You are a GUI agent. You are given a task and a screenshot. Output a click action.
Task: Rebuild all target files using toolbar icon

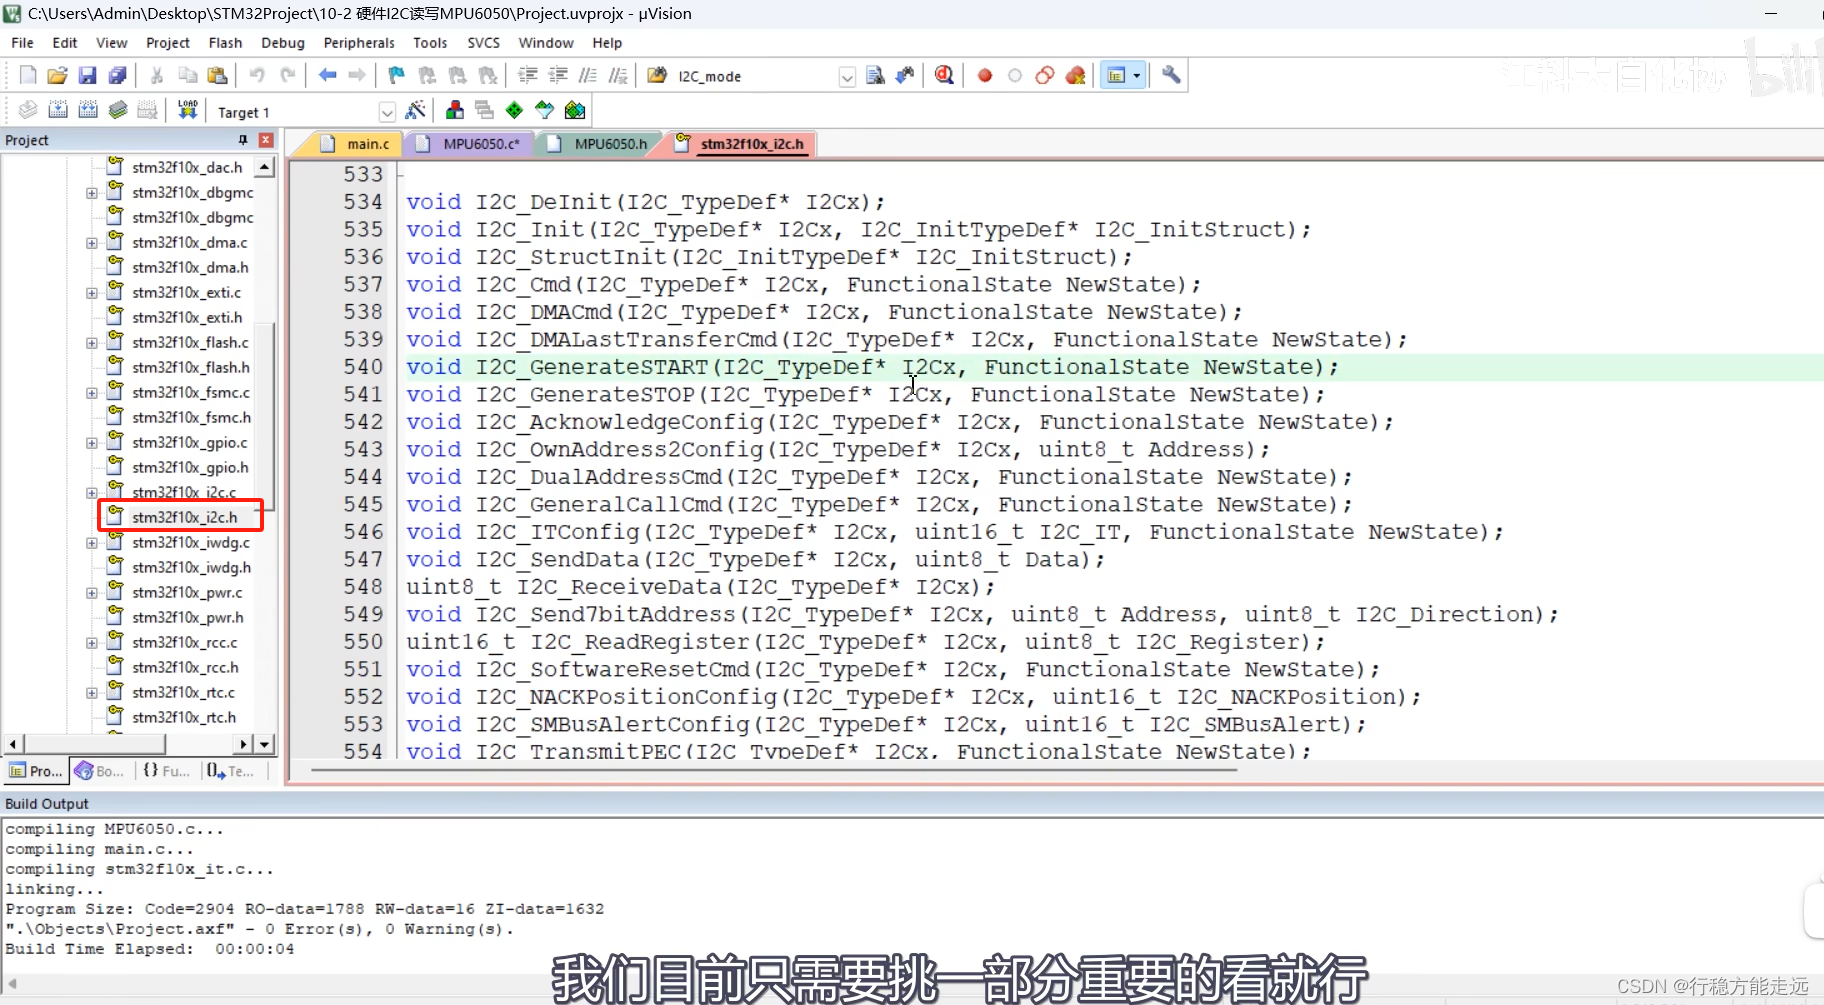coord(88,110)
